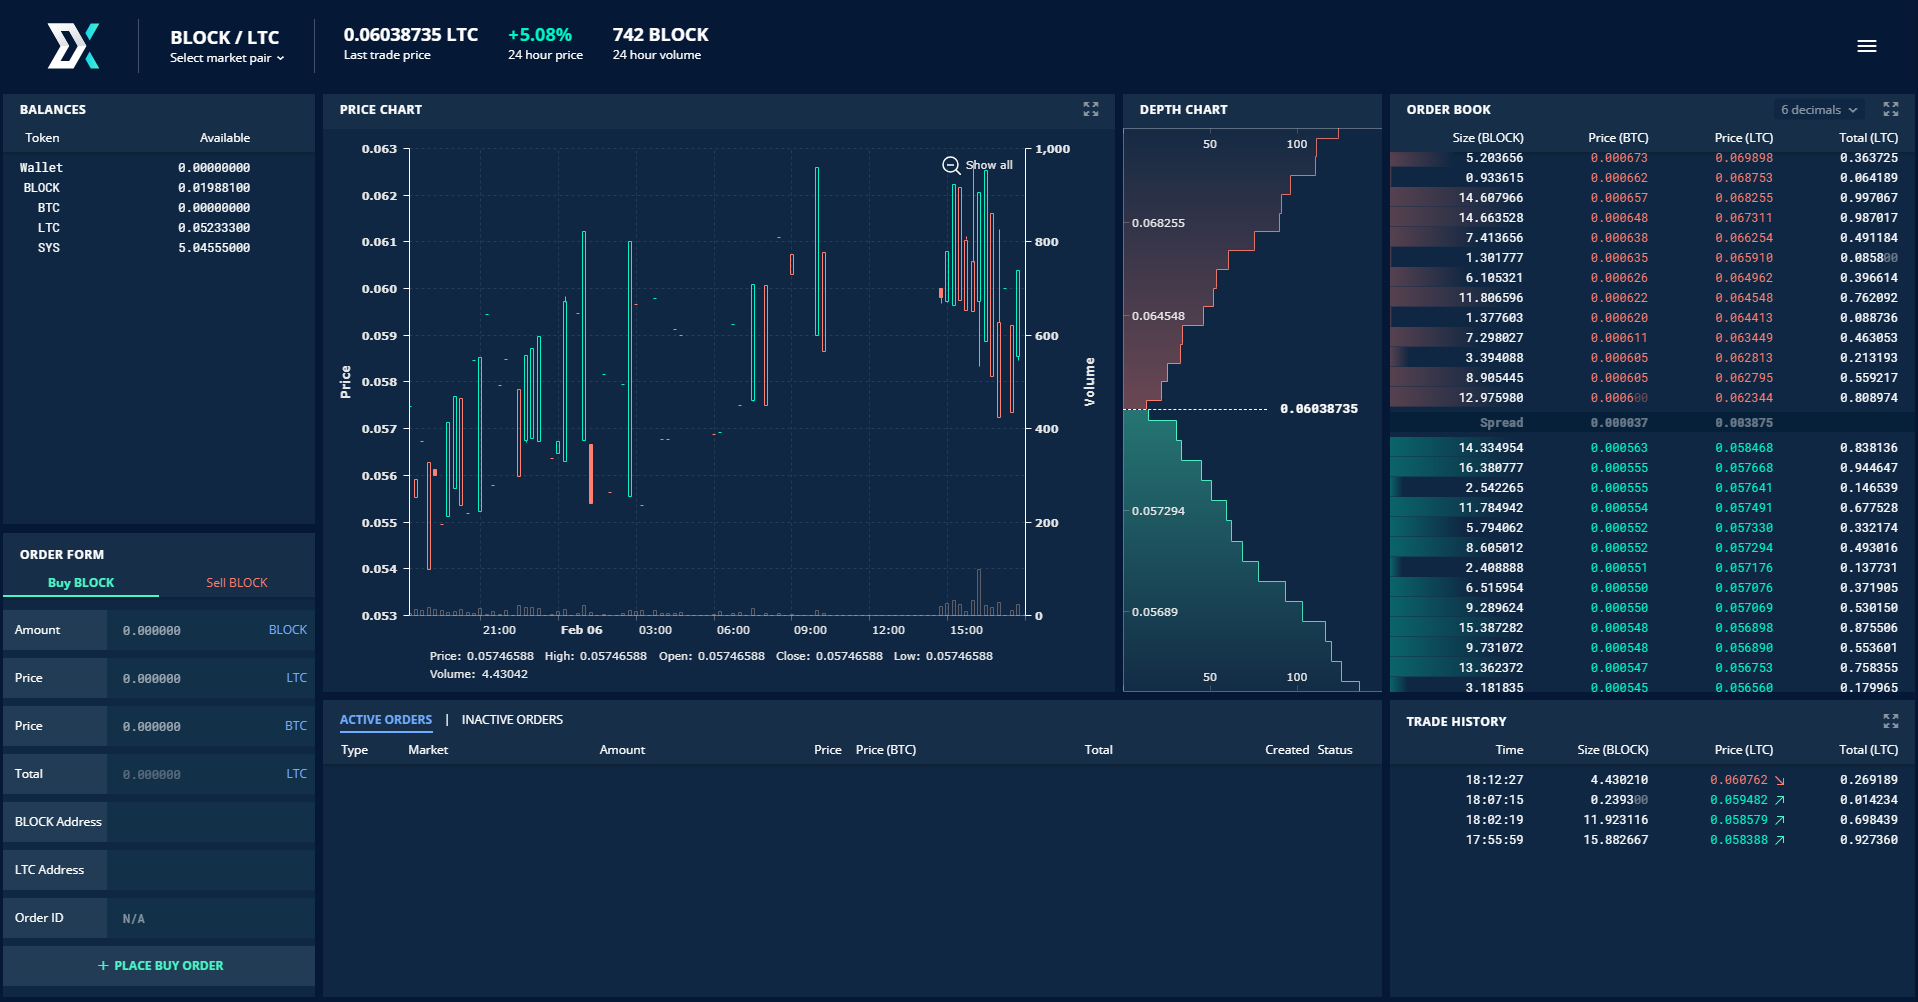This screenshot has width=1918, height=1002.
Task: Click the Feb 06 label on chart axis
Action: (x=581, y=630)
